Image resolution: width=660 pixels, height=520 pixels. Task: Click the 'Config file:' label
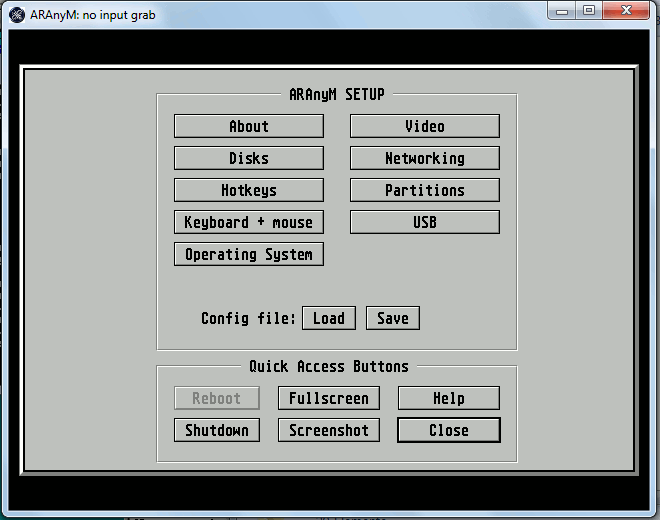point(248,318)
